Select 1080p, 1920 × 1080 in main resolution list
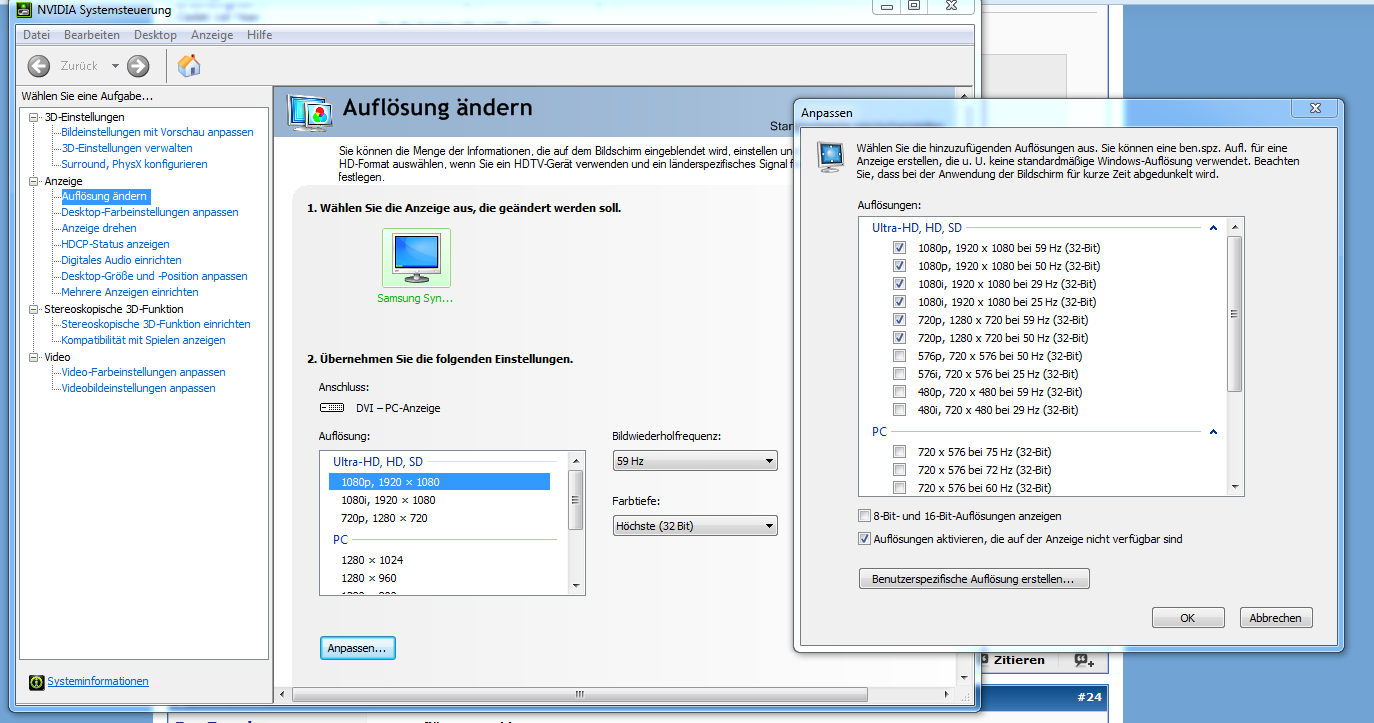Image resolution: width=1374 pixels, height=723 pixels. tap(439, 482)
